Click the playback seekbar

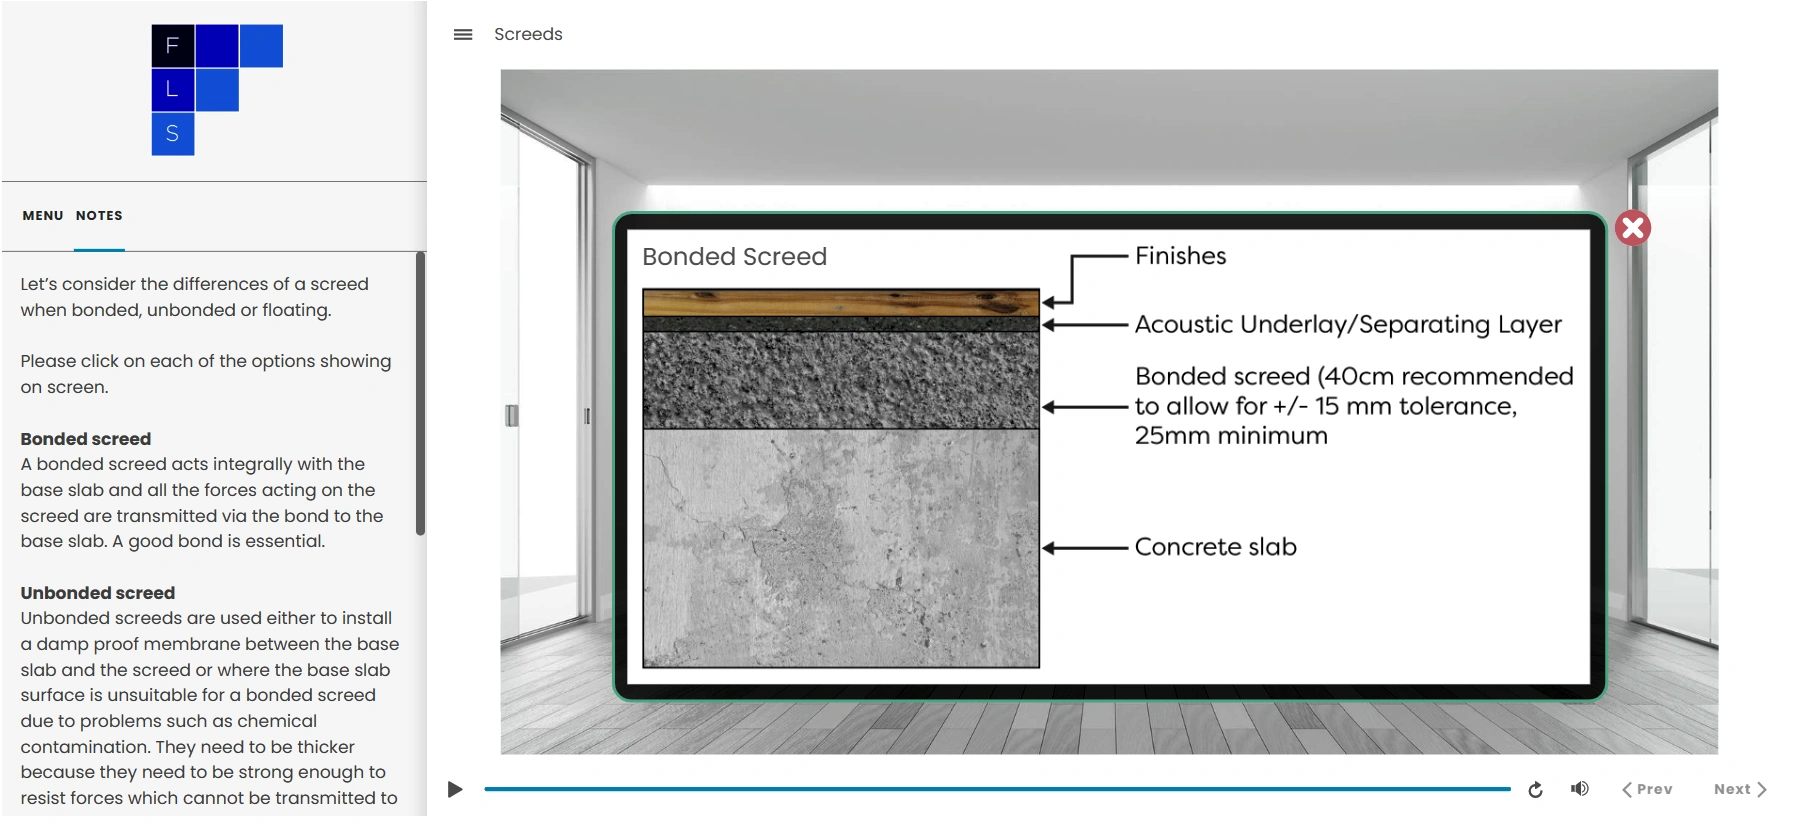pos(996,789)
